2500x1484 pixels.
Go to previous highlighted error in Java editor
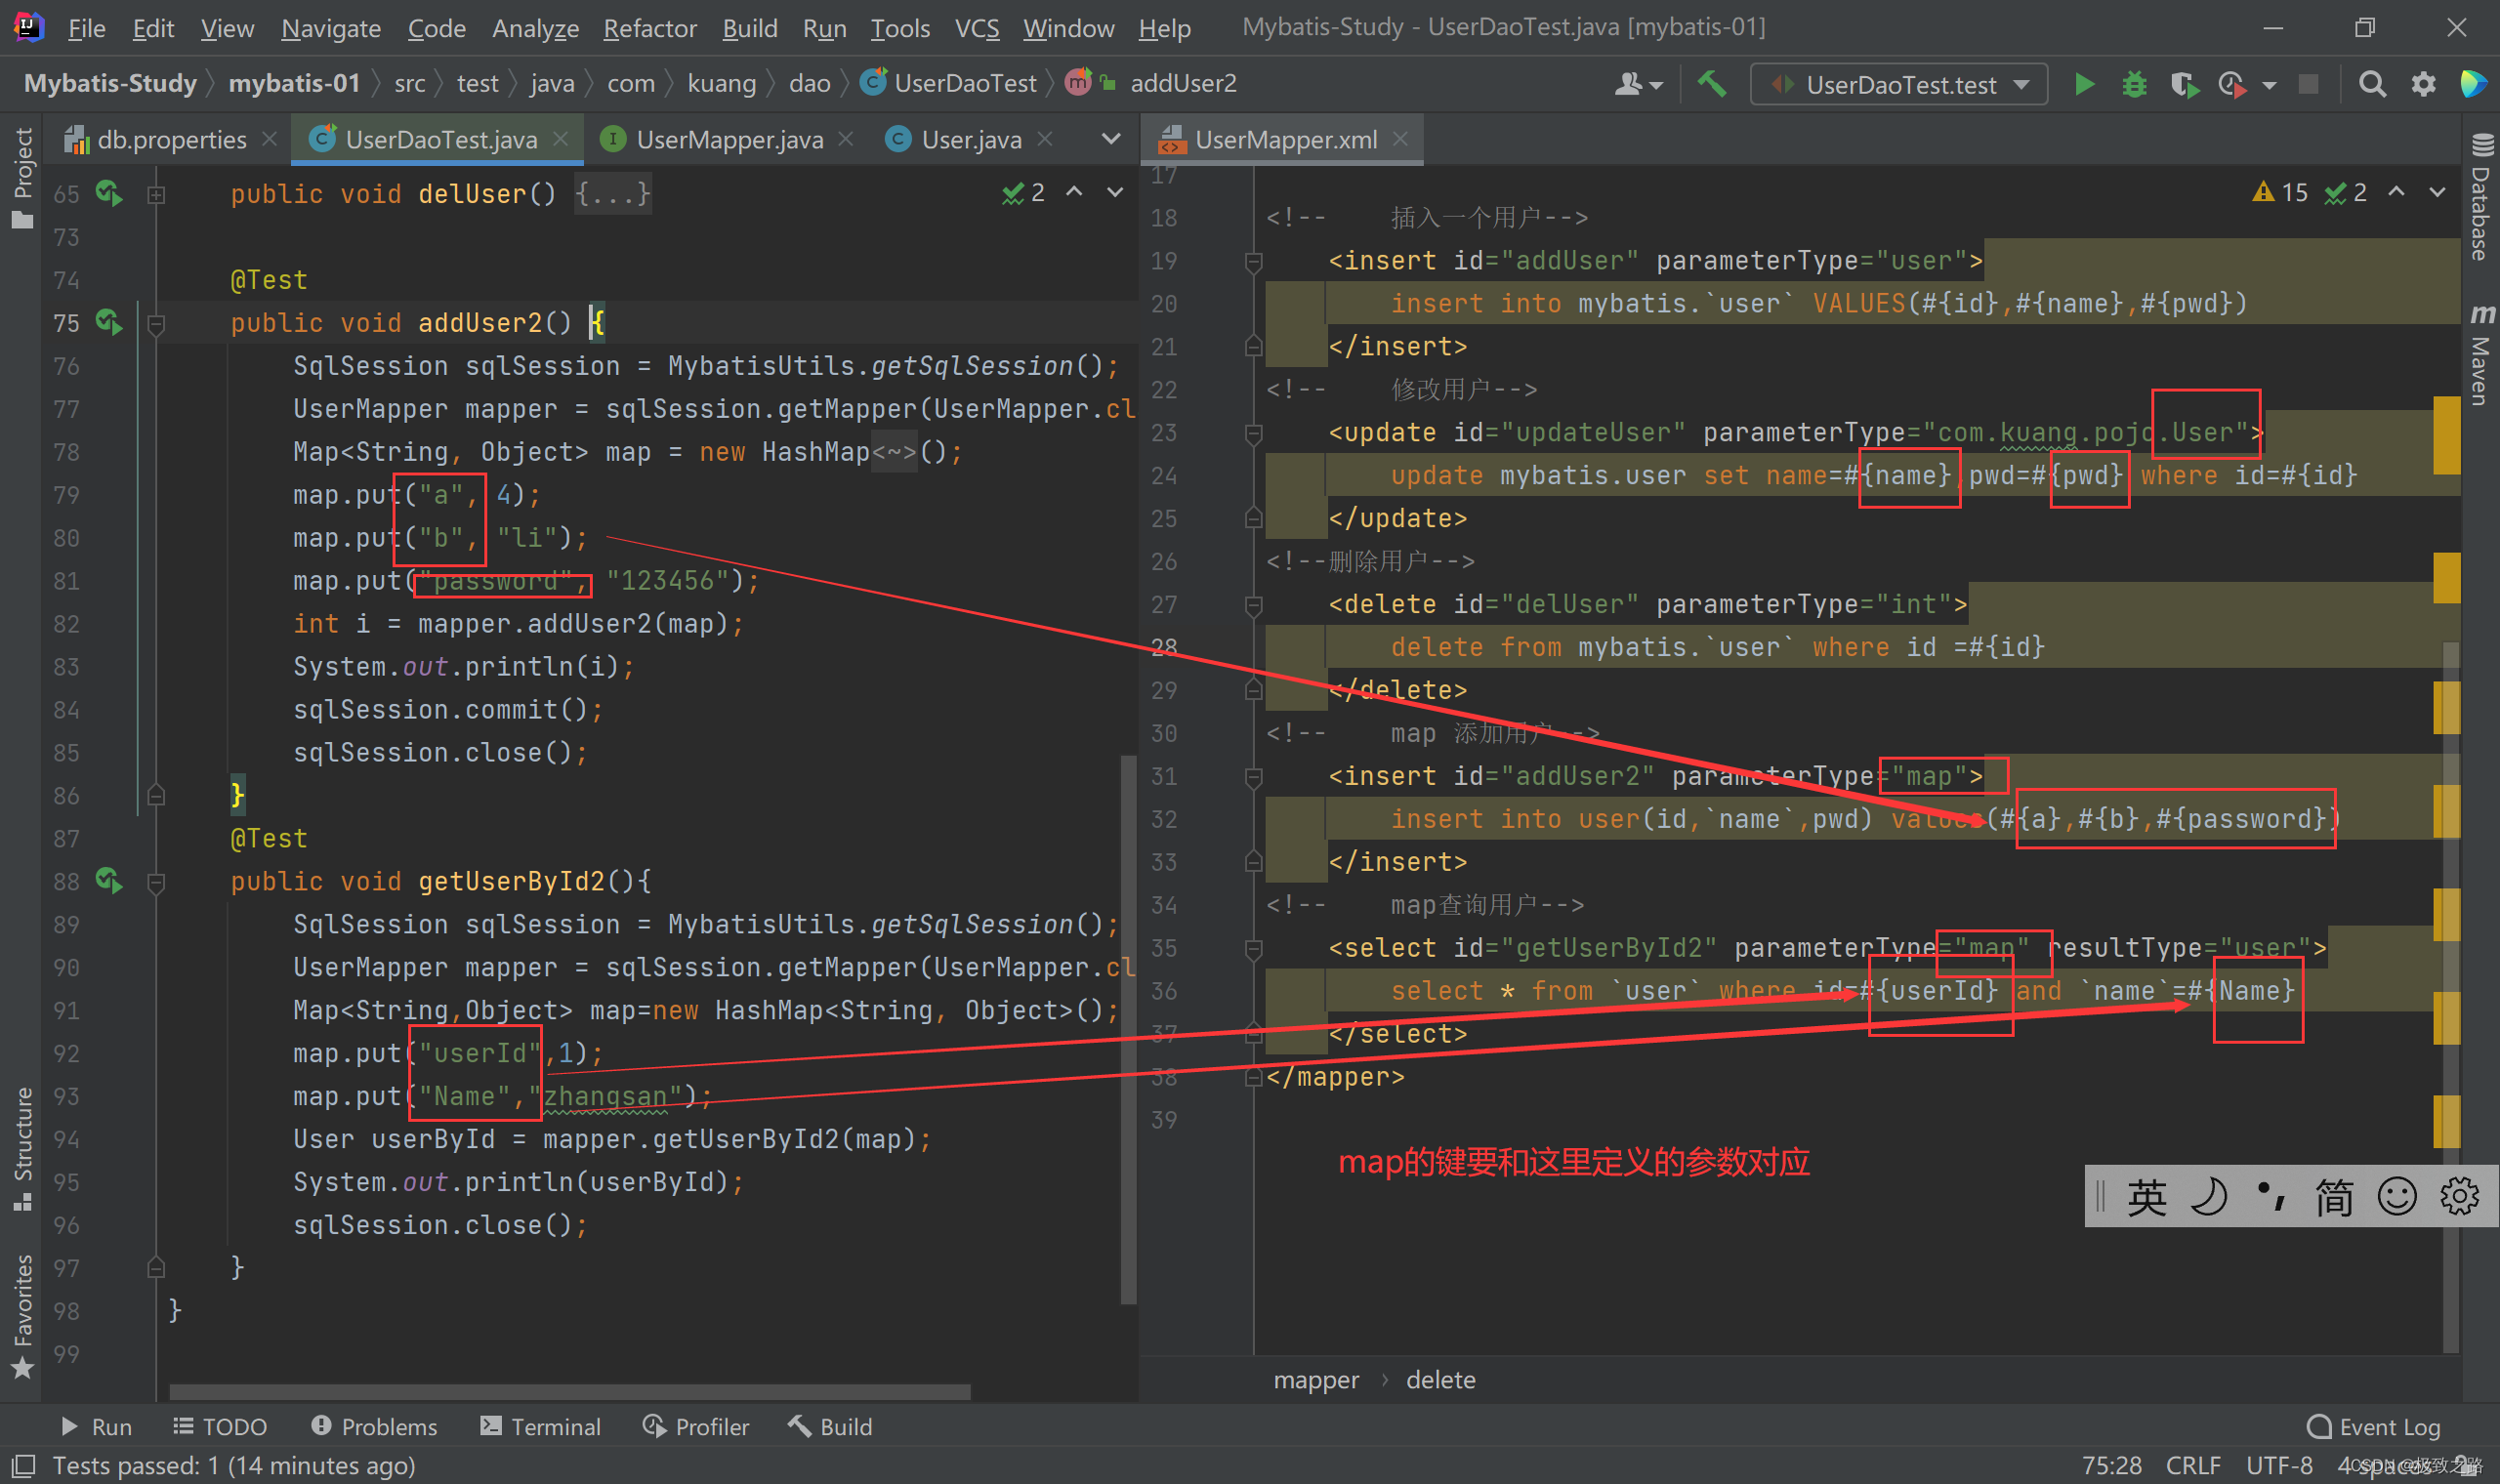(1073, 192)
